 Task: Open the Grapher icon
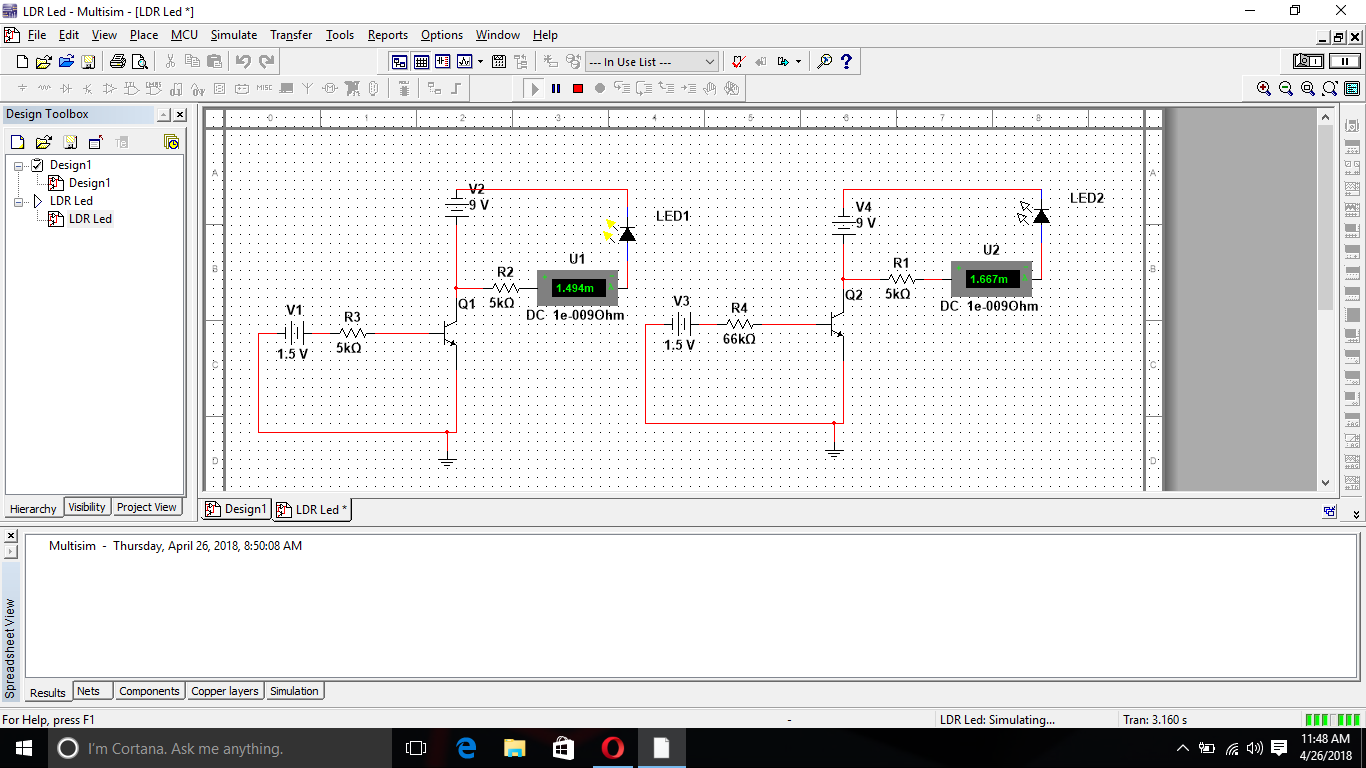tap(465, 62)
